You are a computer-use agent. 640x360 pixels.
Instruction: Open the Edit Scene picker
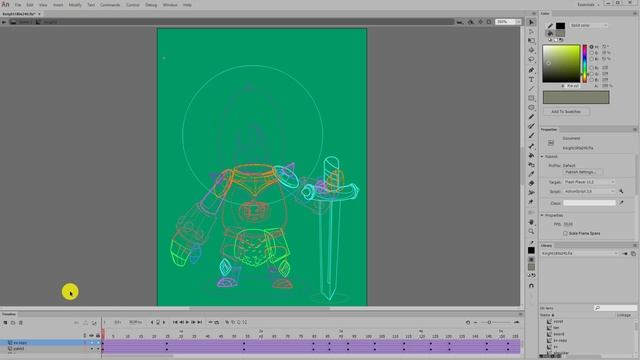460,22
